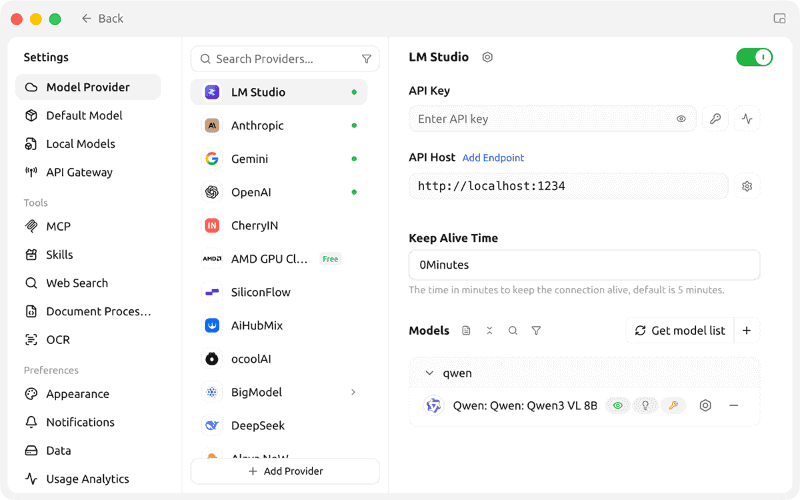The width and height of the screenshot is (800, 500).
Task: Click the tool wrench tag on Qwen3 VL 8B
Action: (673, 406)
